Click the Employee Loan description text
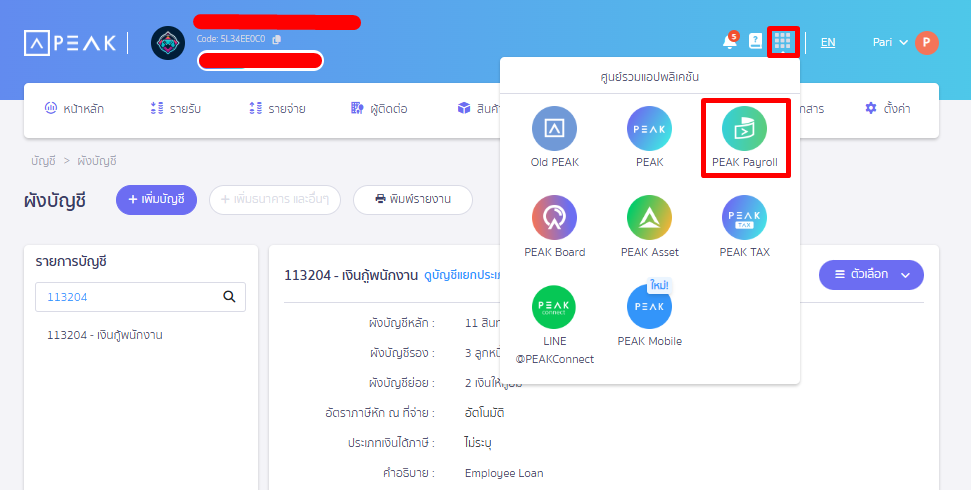The image size is (971, 490). 504,473
